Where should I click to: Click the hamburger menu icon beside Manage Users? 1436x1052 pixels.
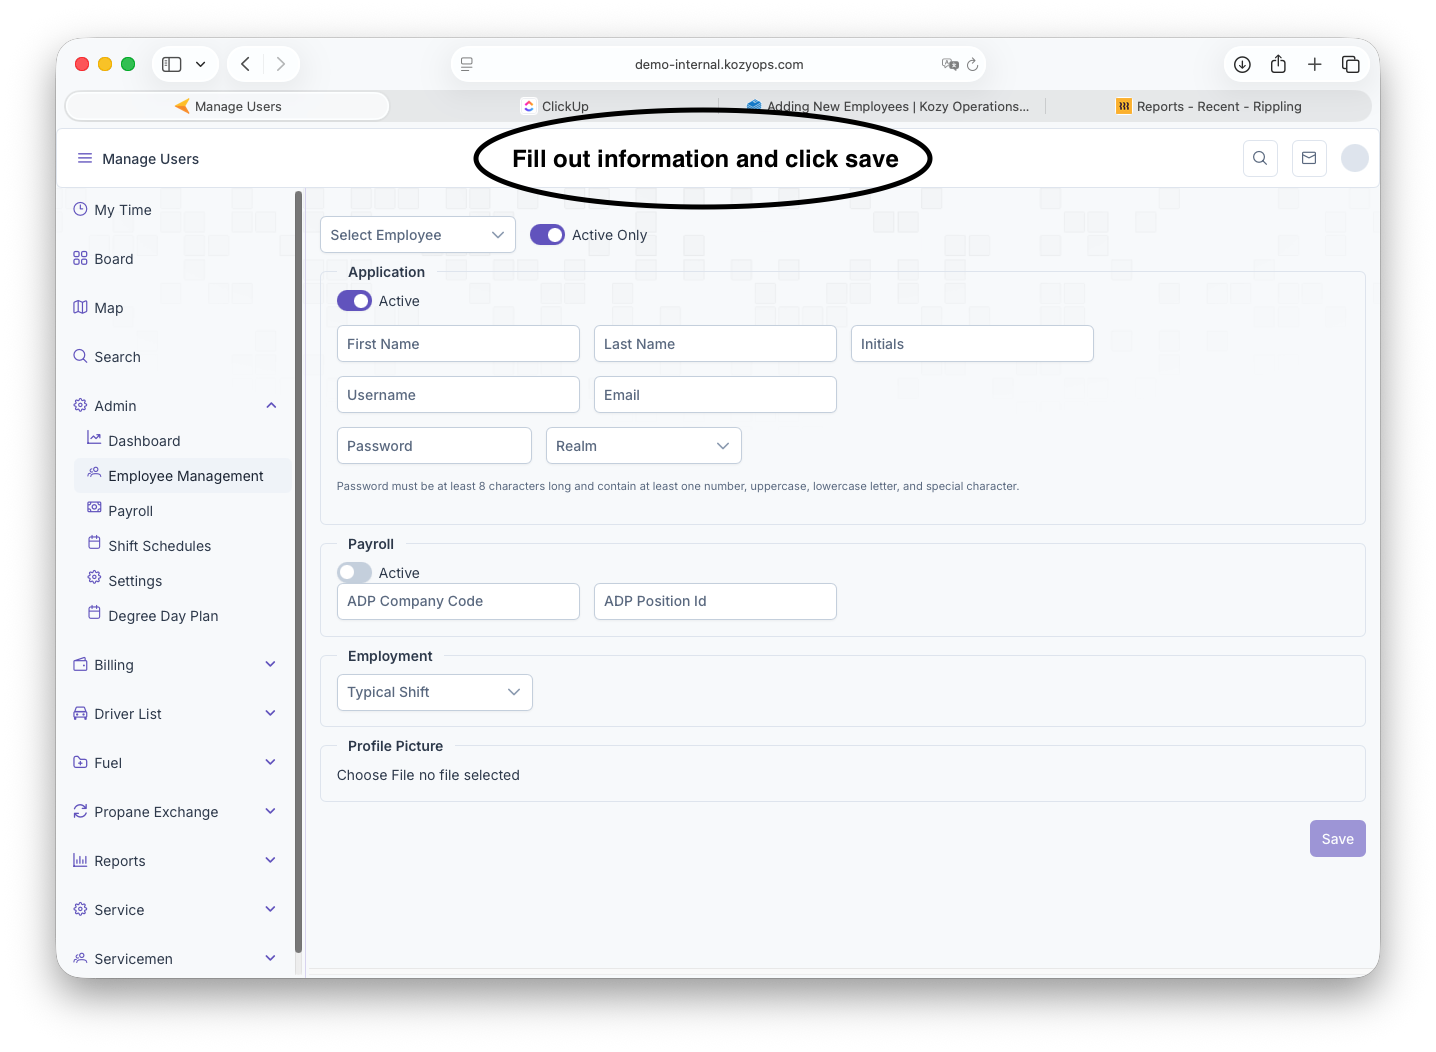point(85,158)
